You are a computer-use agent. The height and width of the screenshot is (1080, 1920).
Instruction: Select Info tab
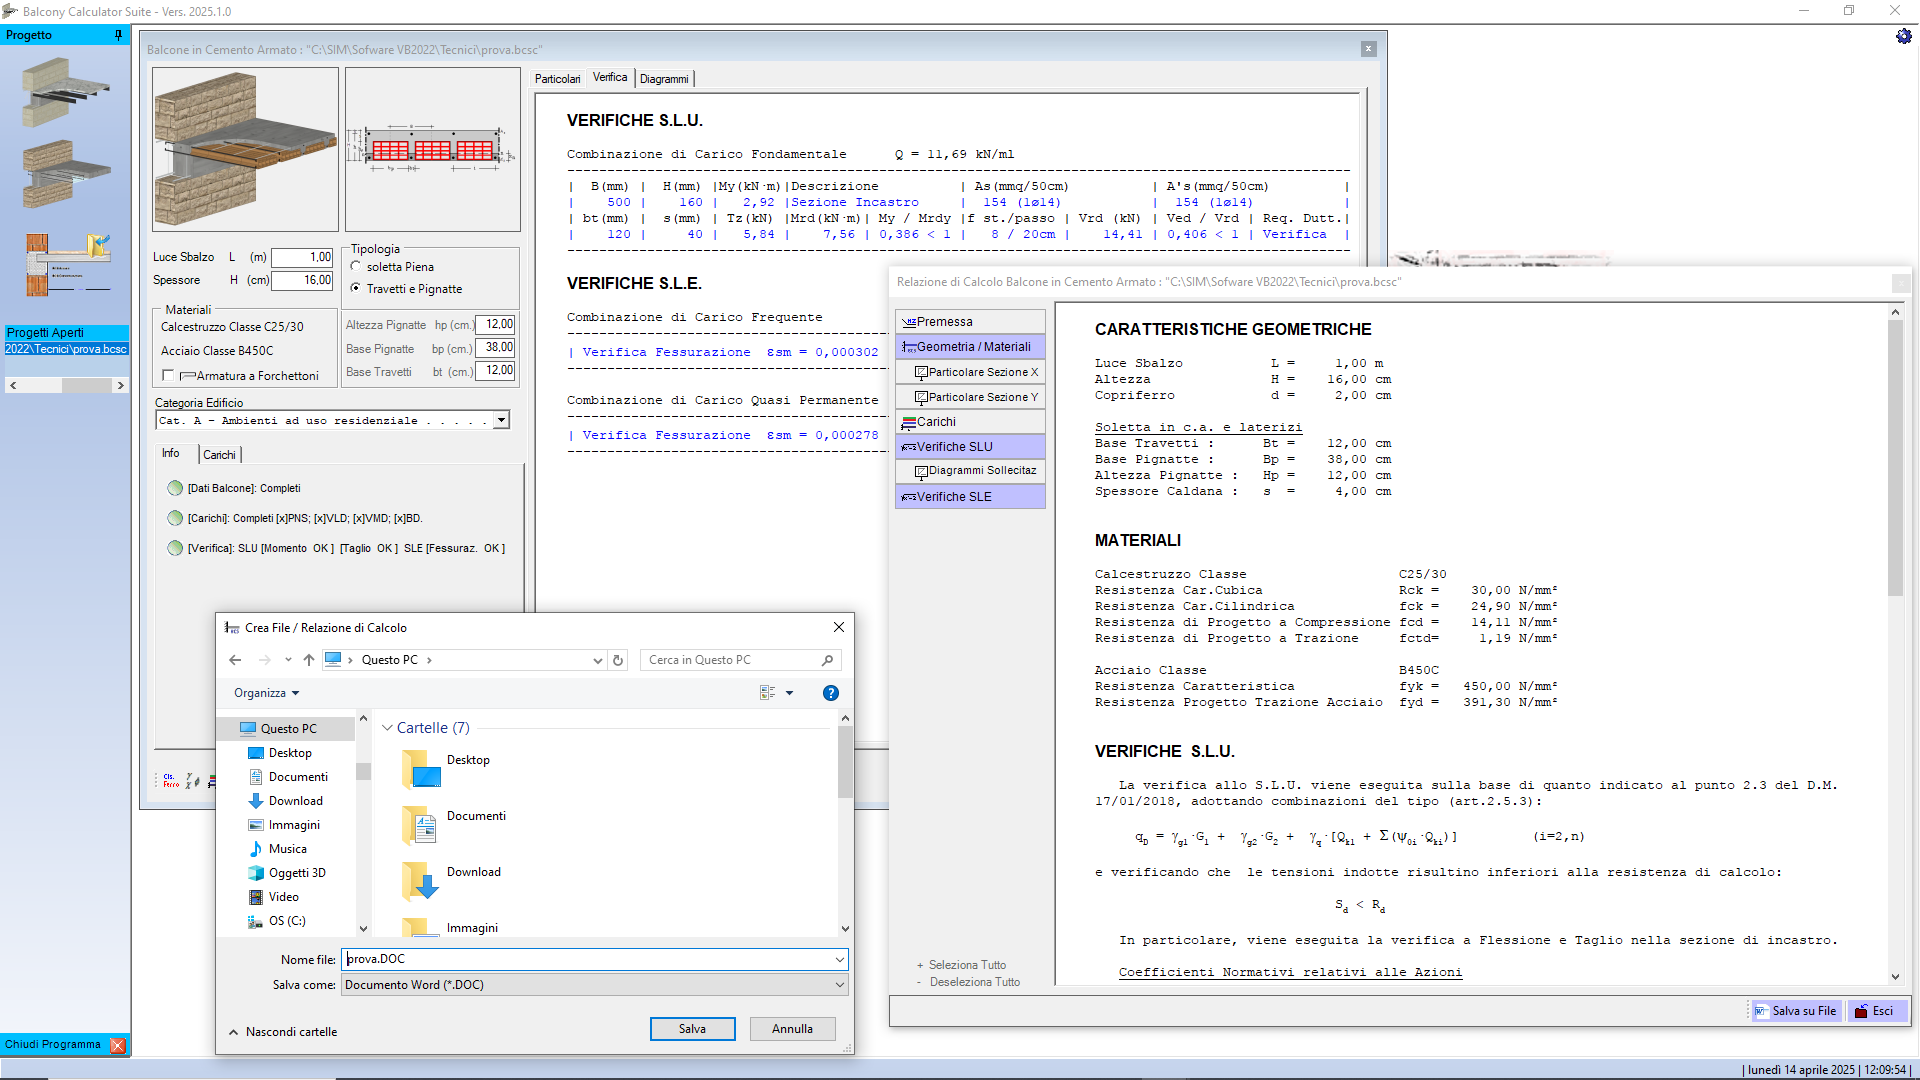pyautogui.click(x=171, y=454)
